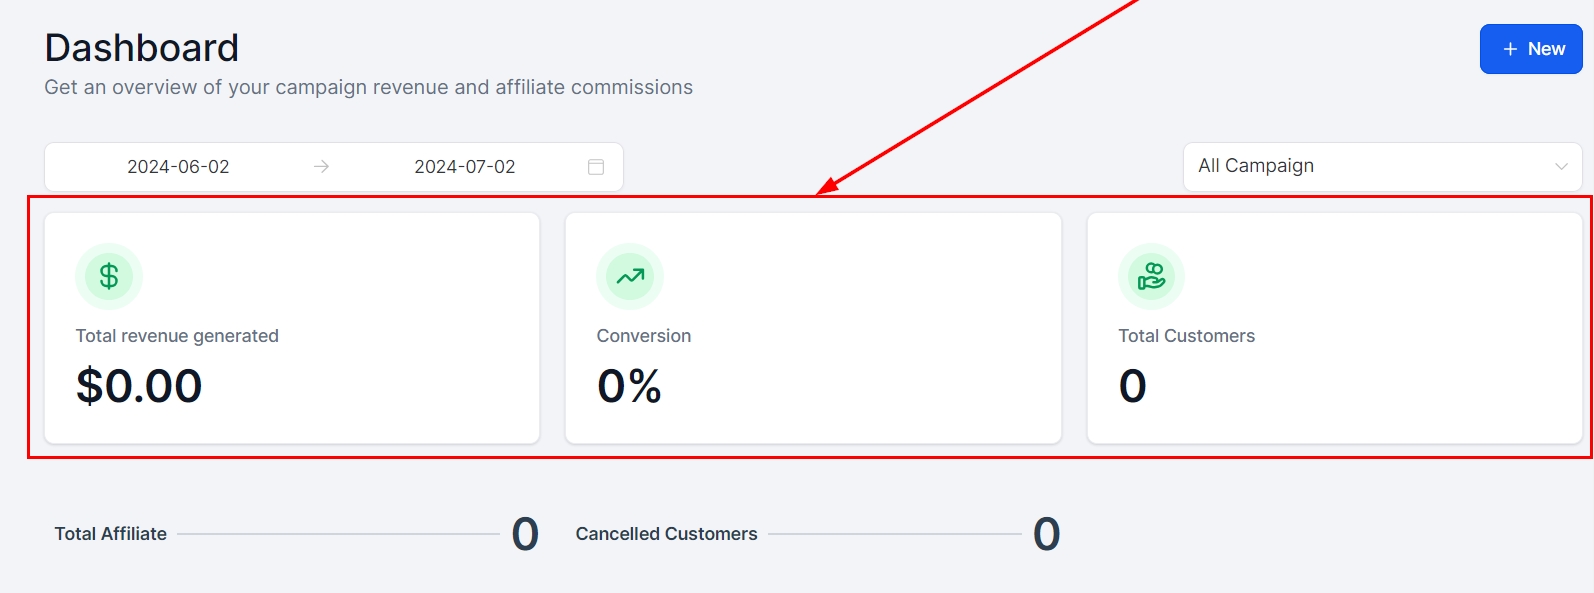Click the $0.00 revenue value
This screenshot has width=1594, height=593.
[x=139, y=386]
